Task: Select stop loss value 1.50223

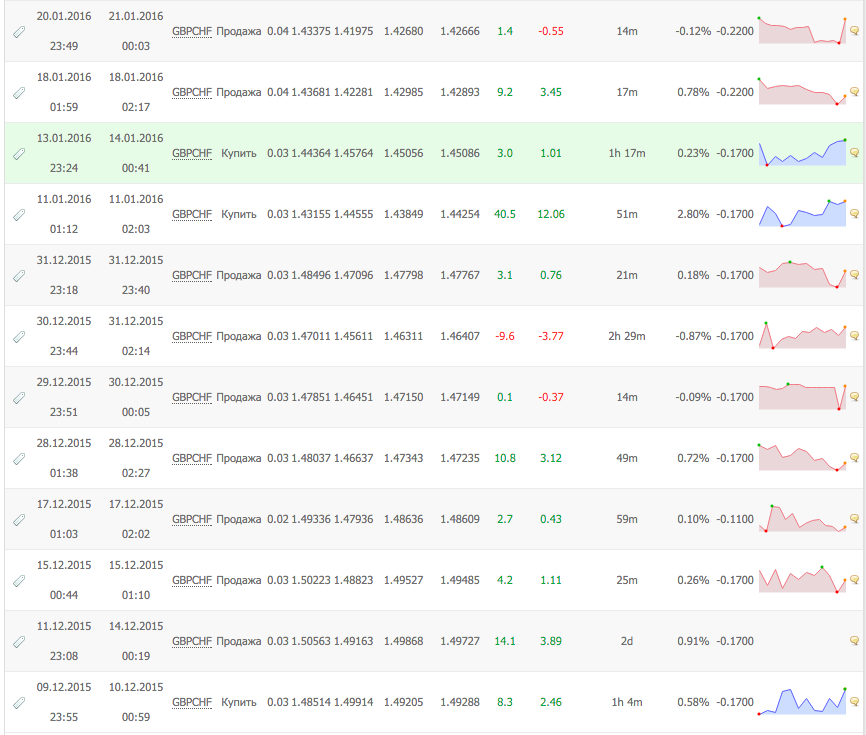Action: (311, 580)
